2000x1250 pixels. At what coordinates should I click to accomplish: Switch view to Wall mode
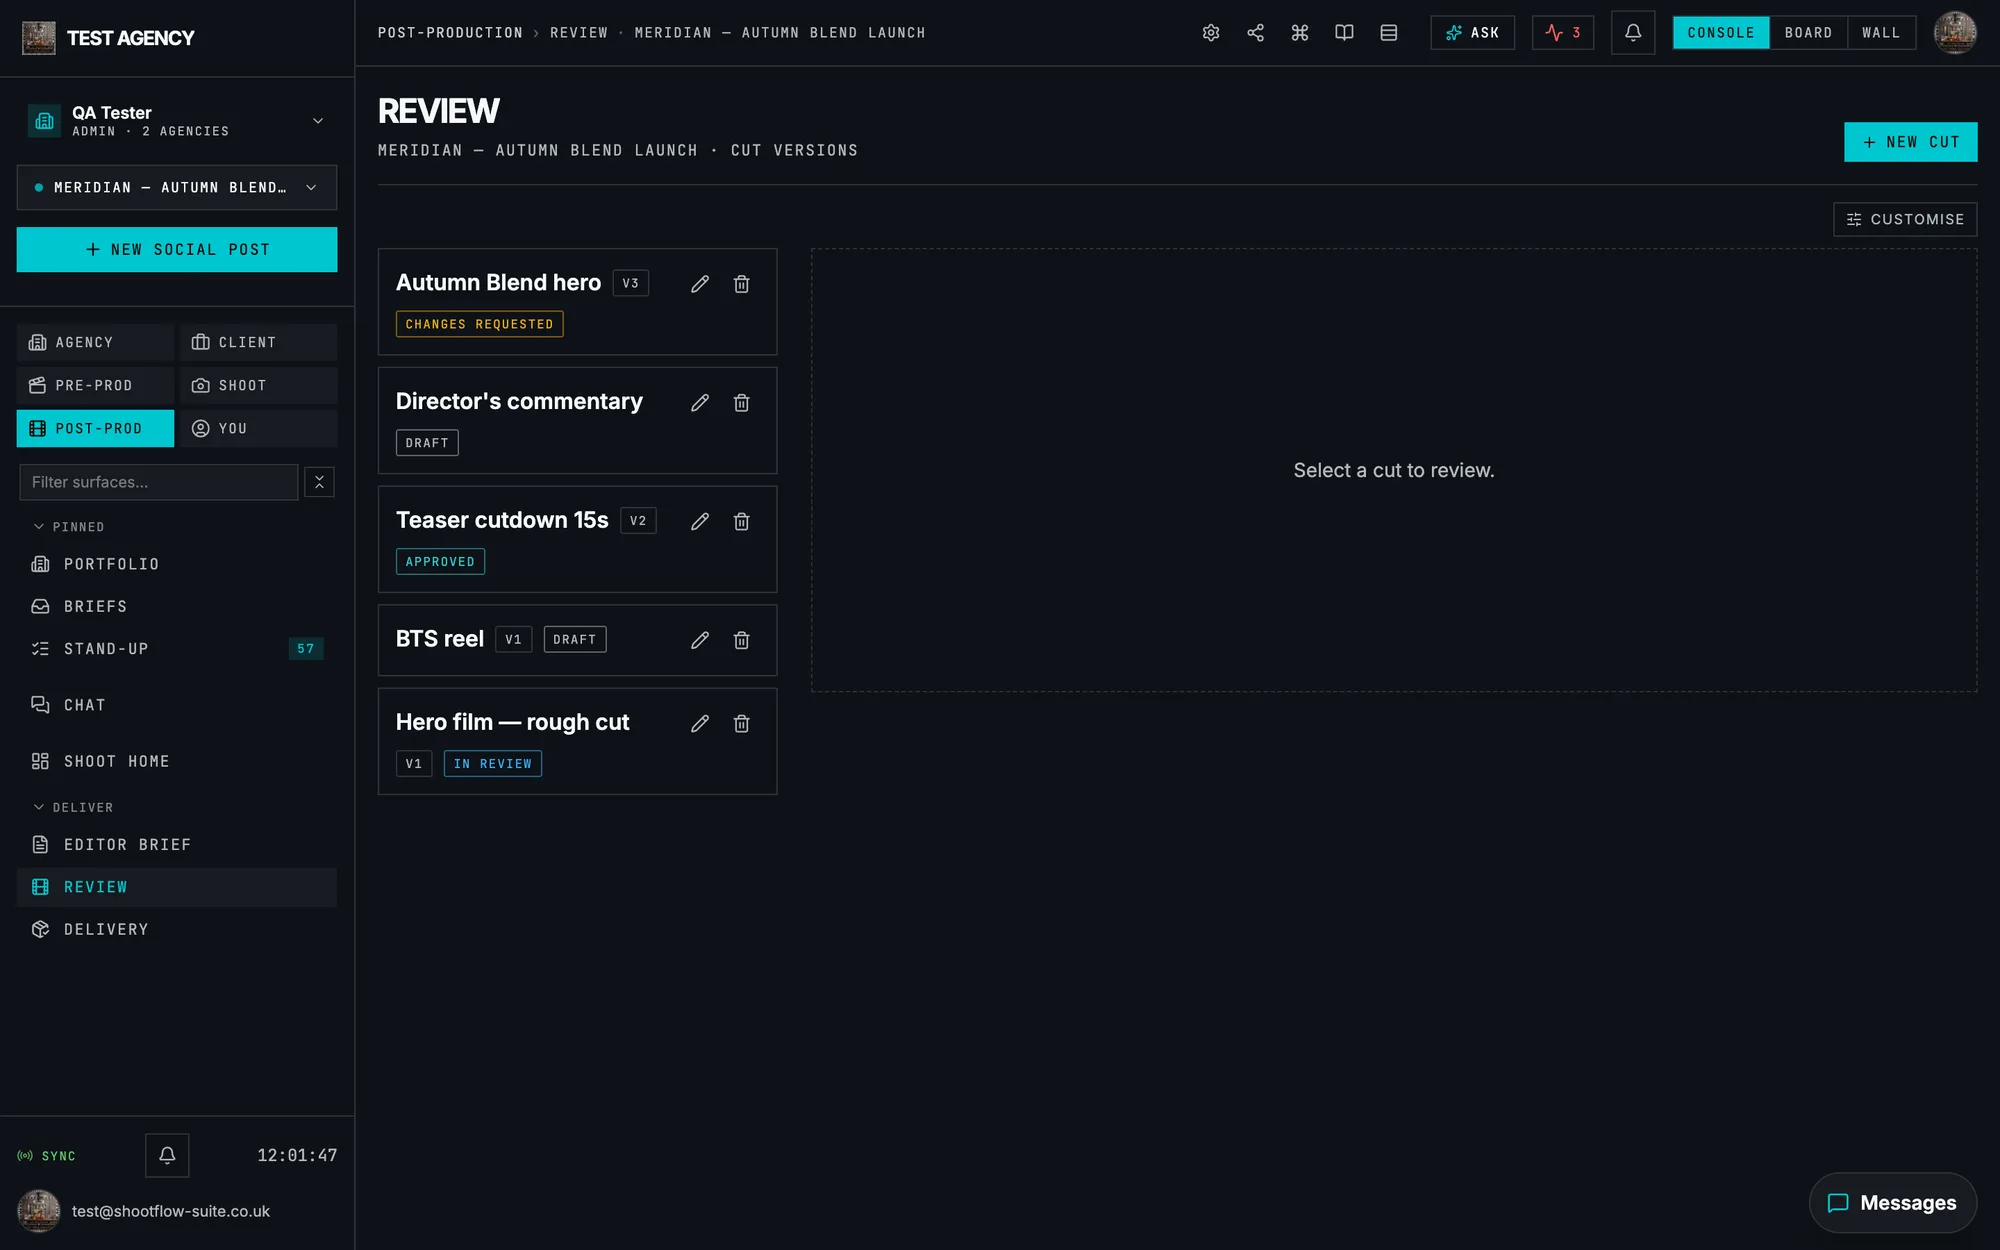point(1881,33)
